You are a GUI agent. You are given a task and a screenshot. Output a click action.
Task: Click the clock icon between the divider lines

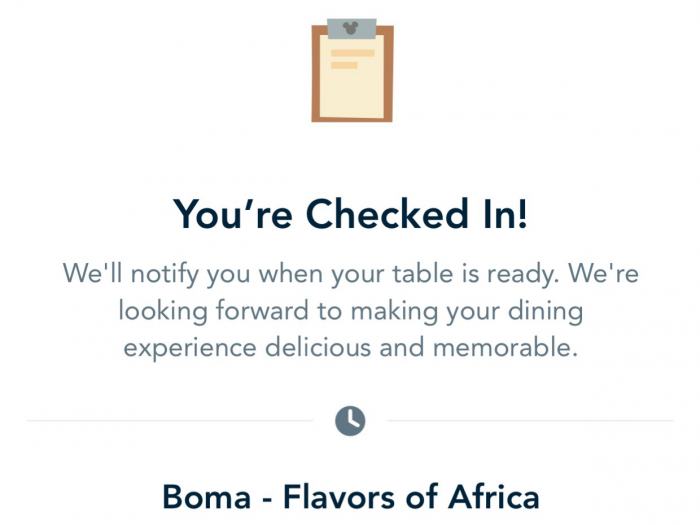(350, 421)
